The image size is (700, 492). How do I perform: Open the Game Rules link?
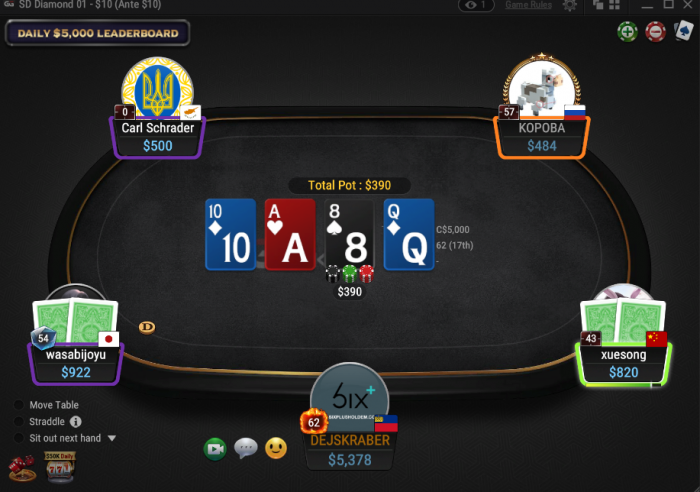529,5
